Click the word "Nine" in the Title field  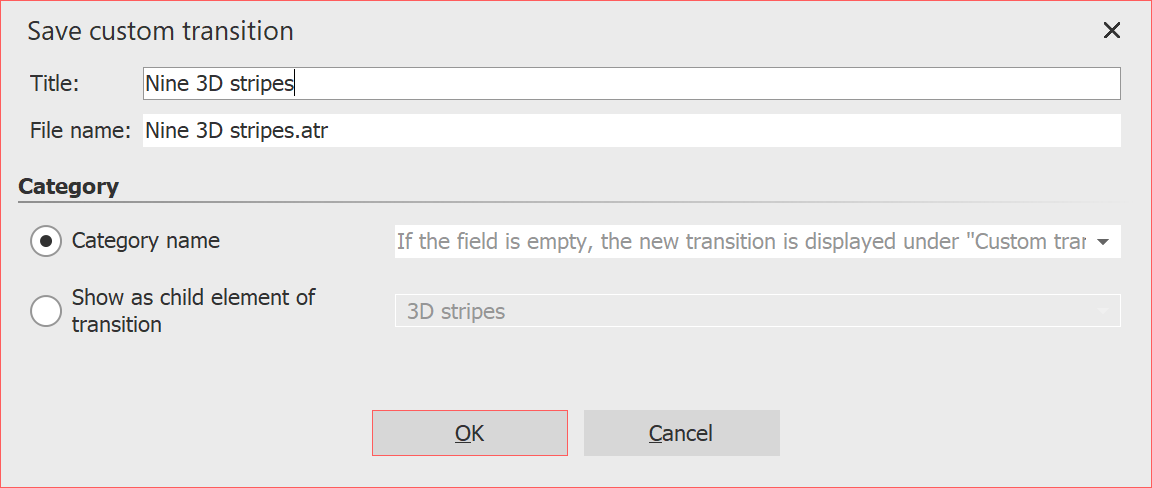coord(167,84)
